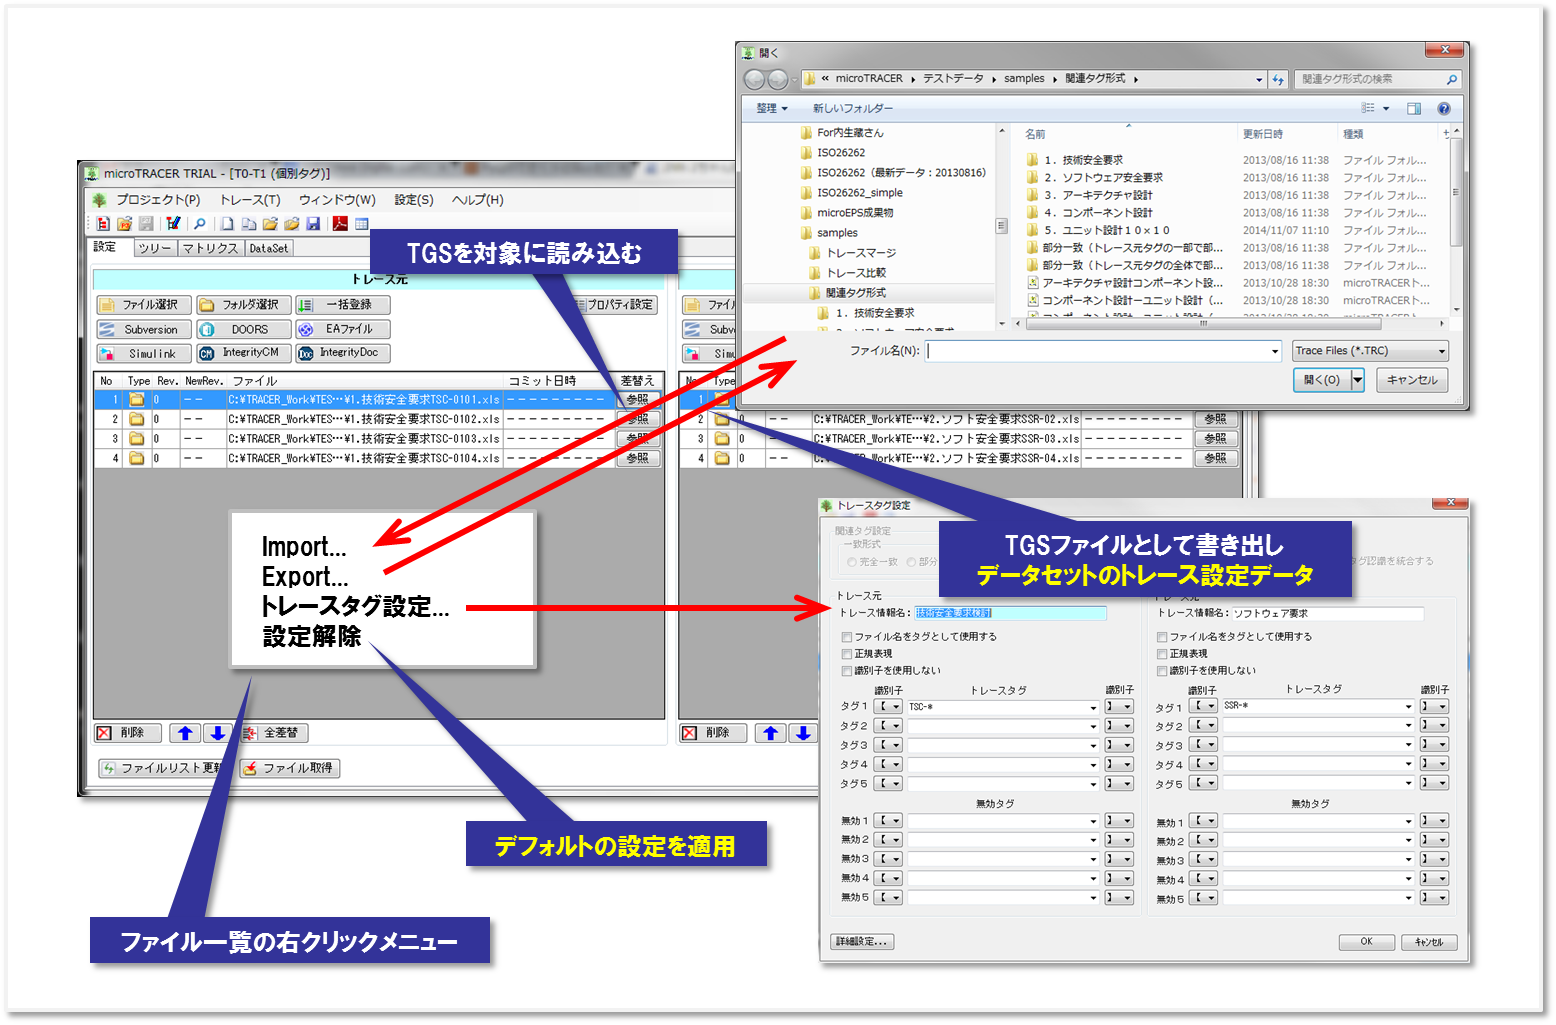Click 参照 for the TSC-0101.xls row

[x=638, y=400]
